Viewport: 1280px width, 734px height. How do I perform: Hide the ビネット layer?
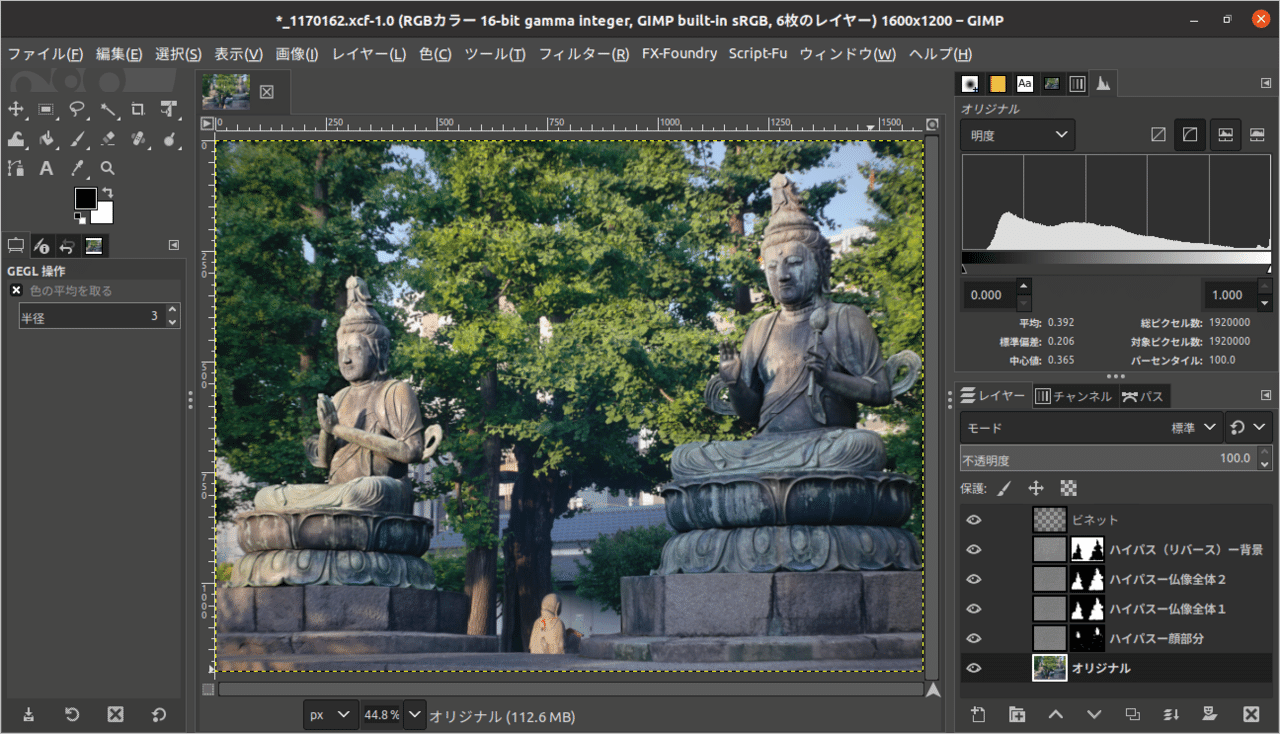click(x=974, y=520)
